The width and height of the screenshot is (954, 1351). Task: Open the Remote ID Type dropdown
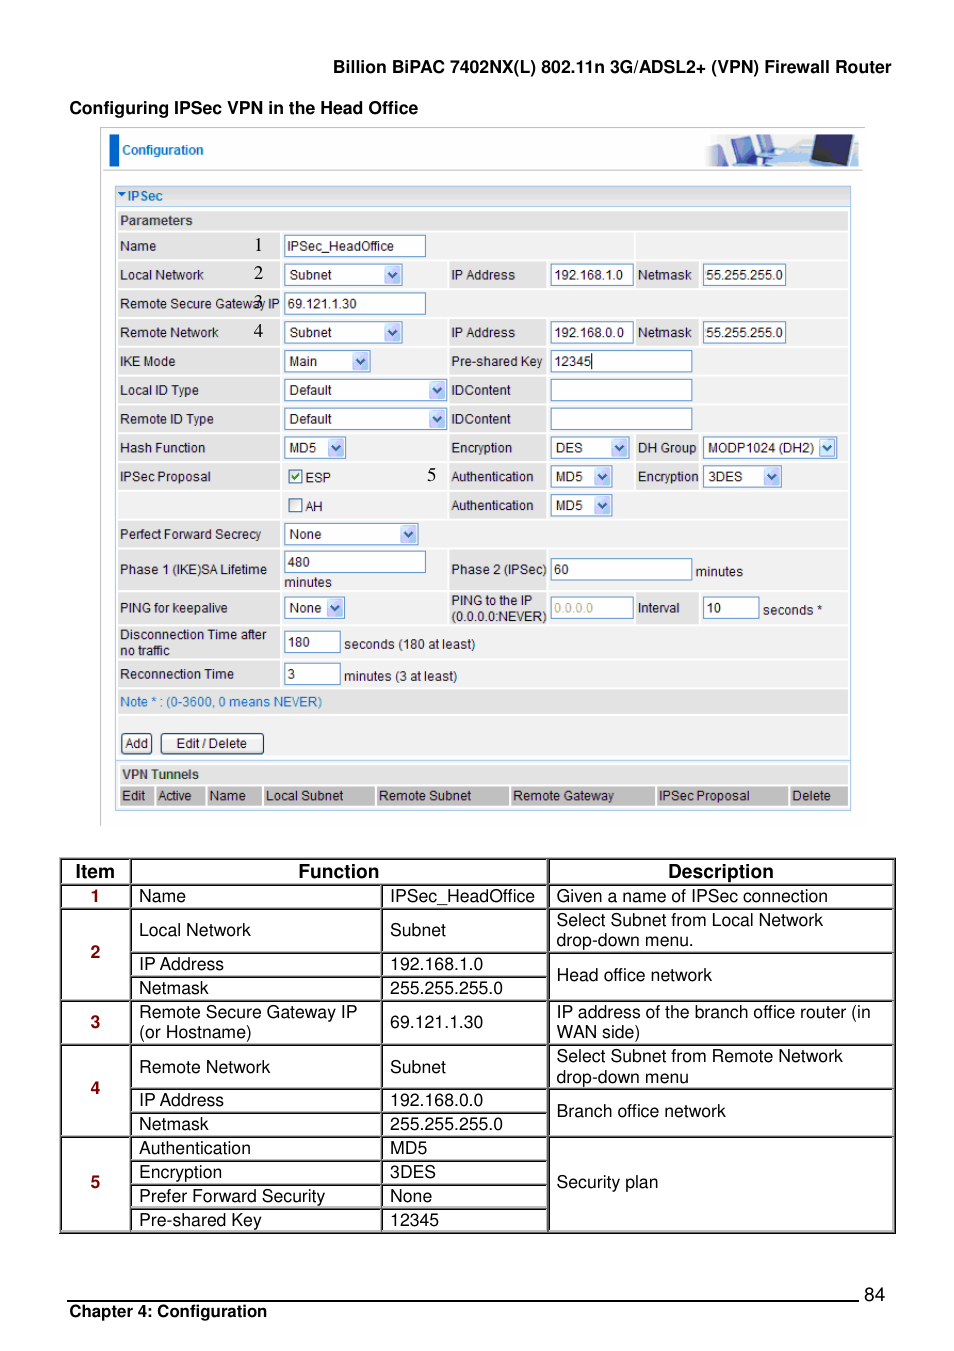(x=365, y=420)
